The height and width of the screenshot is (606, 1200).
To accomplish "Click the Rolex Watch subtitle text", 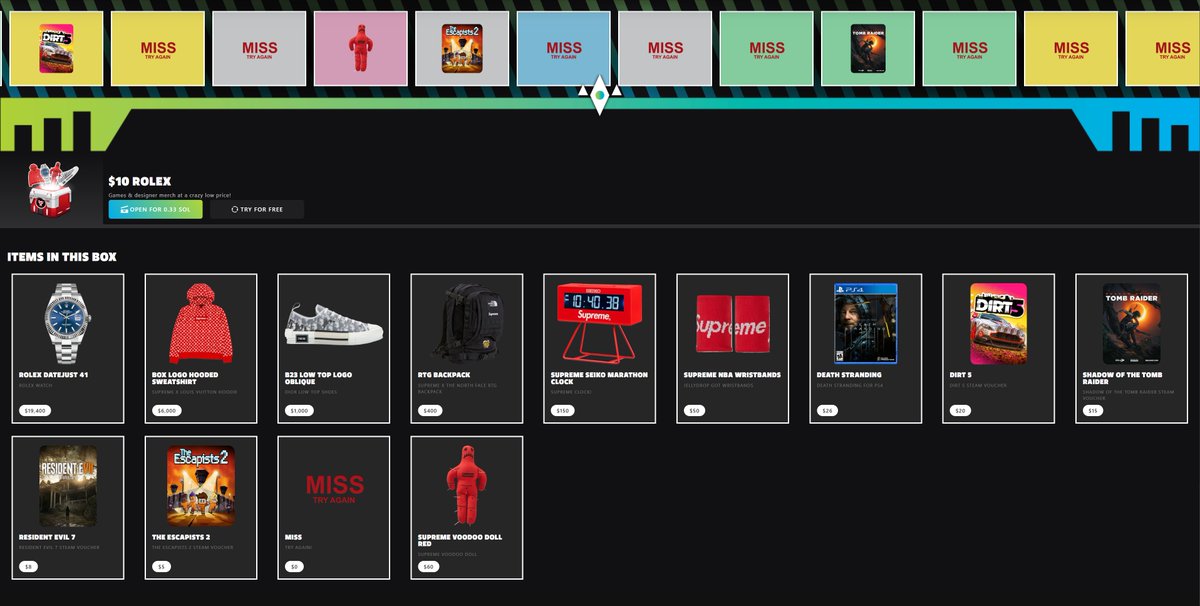I will 35,385.
